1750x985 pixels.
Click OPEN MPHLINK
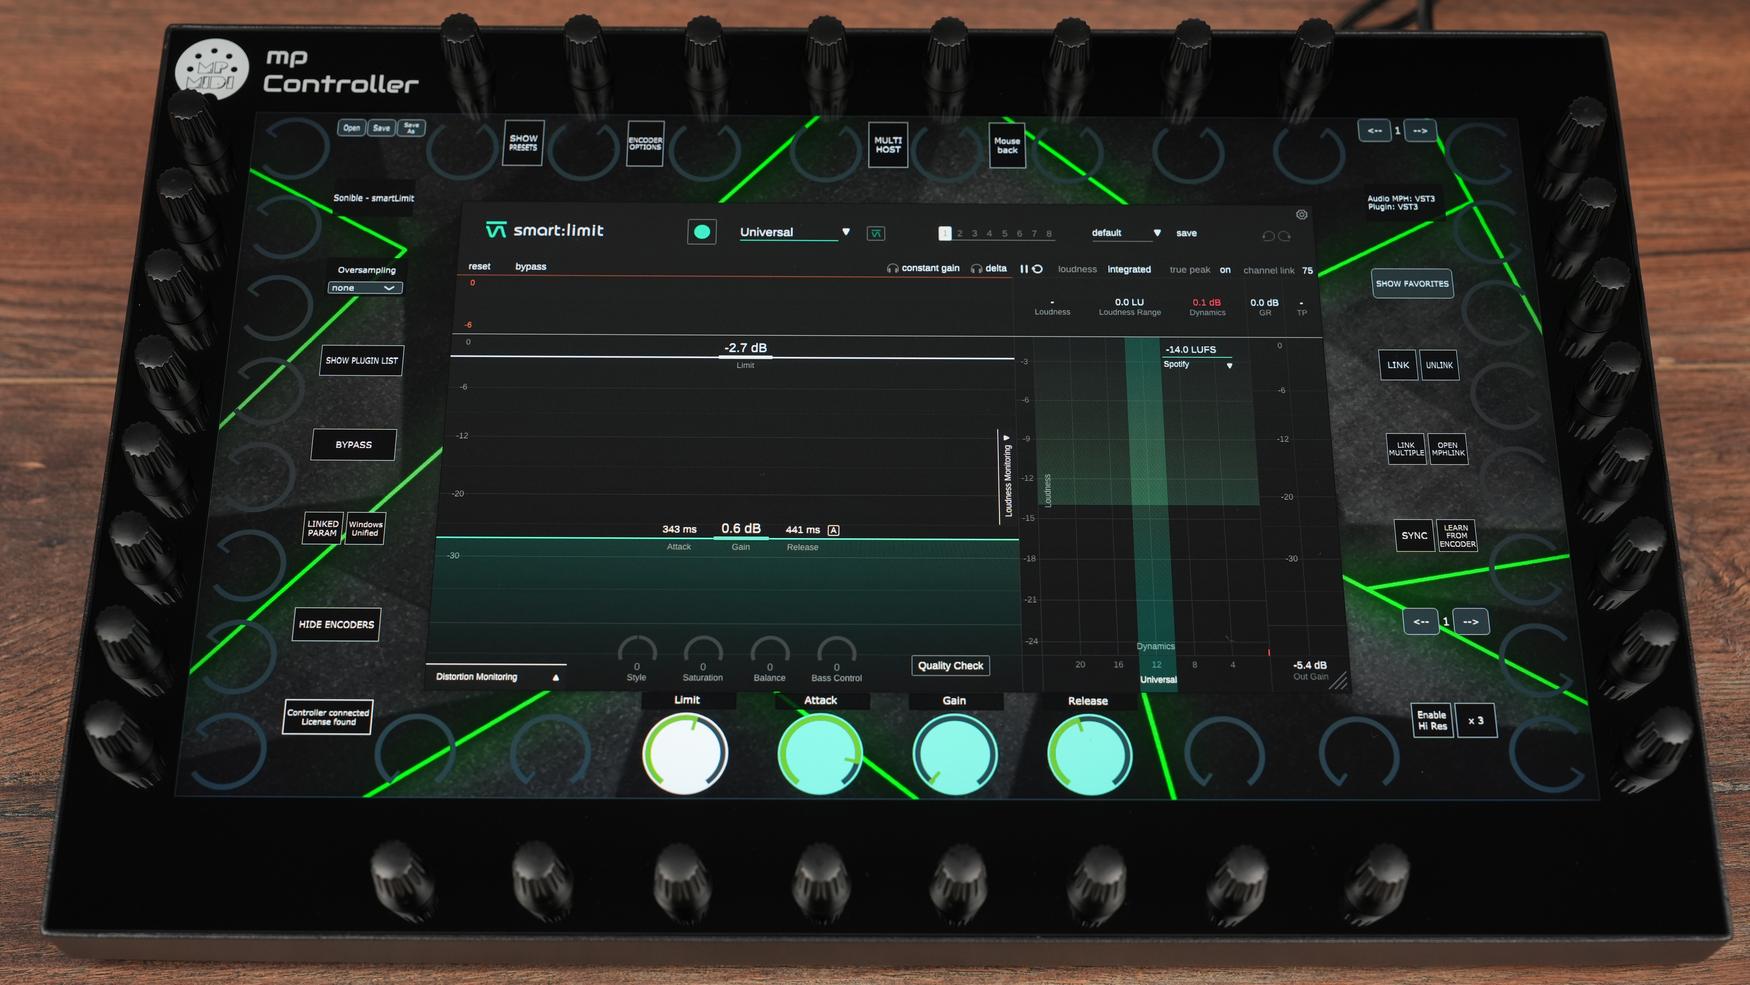coord(1448,449)
